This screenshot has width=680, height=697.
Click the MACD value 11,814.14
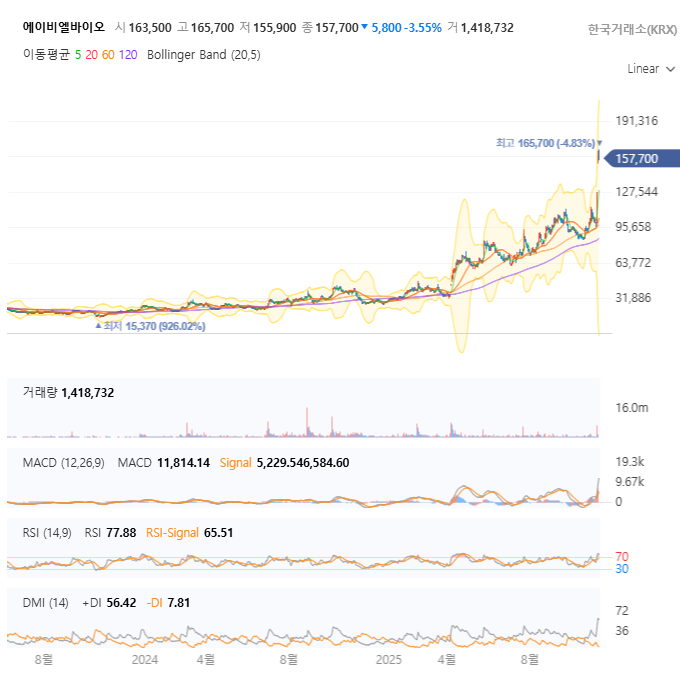[x=184, y=463]
